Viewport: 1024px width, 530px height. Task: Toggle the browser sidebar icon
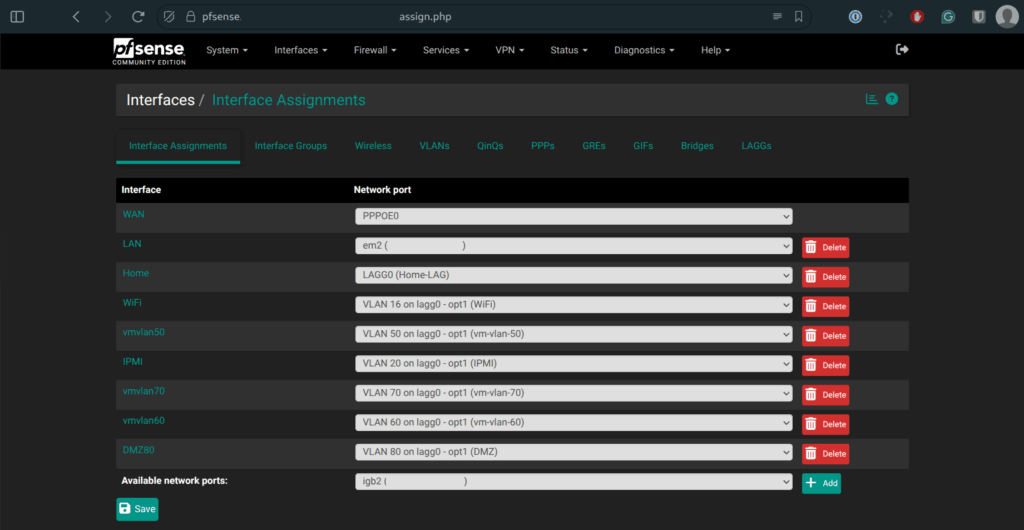pos(17,17)
